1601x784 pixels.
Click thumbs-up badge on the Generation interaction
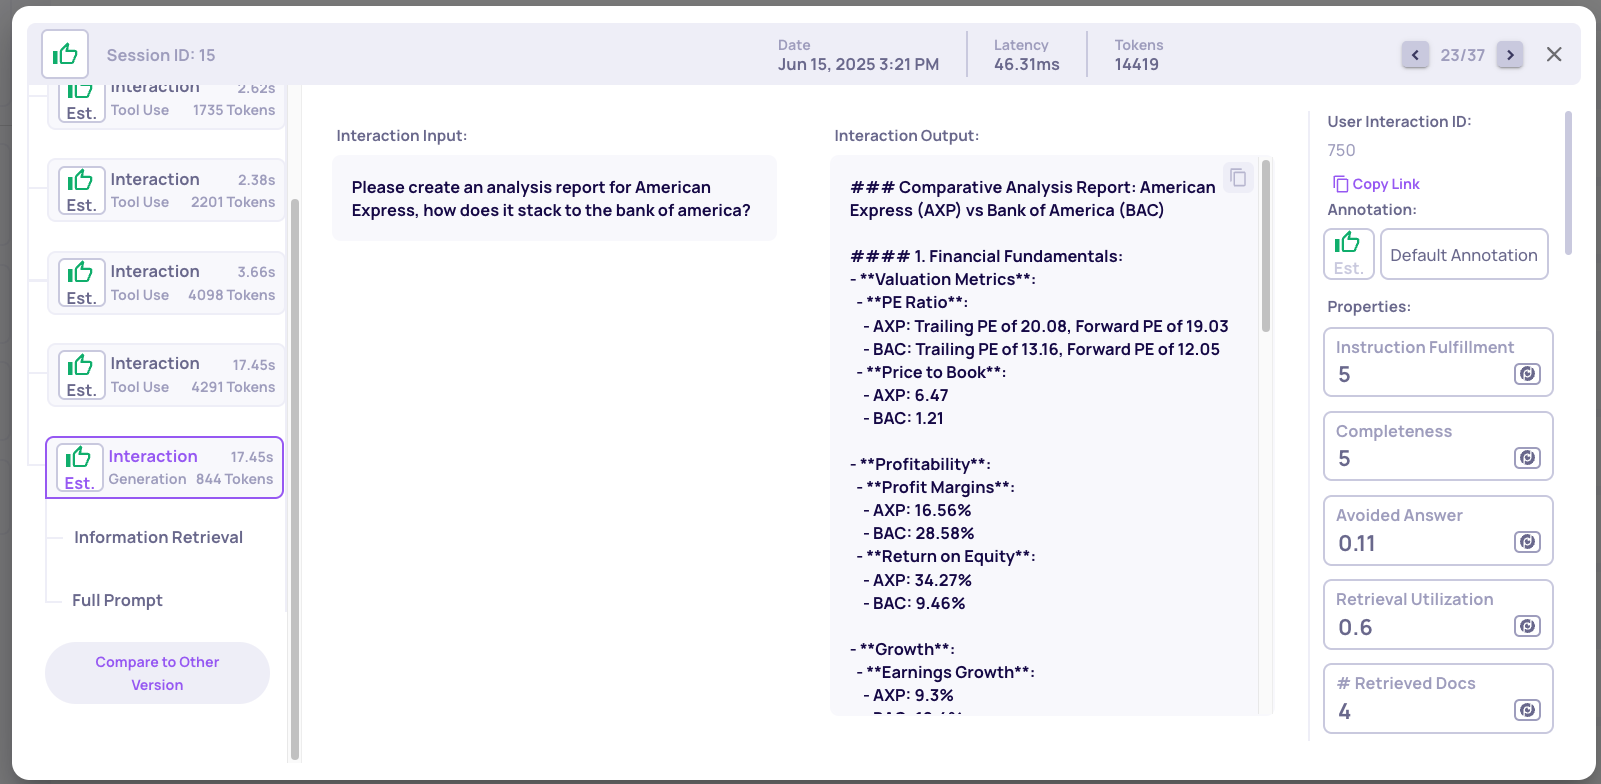click(79, 467)
